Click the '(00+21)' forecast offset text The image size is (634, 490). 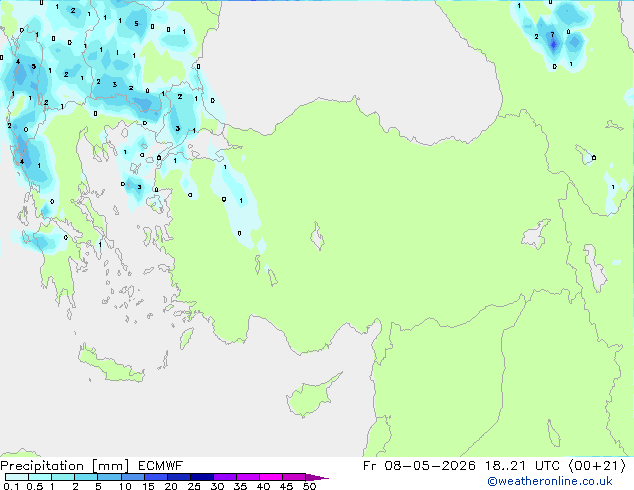597,466
